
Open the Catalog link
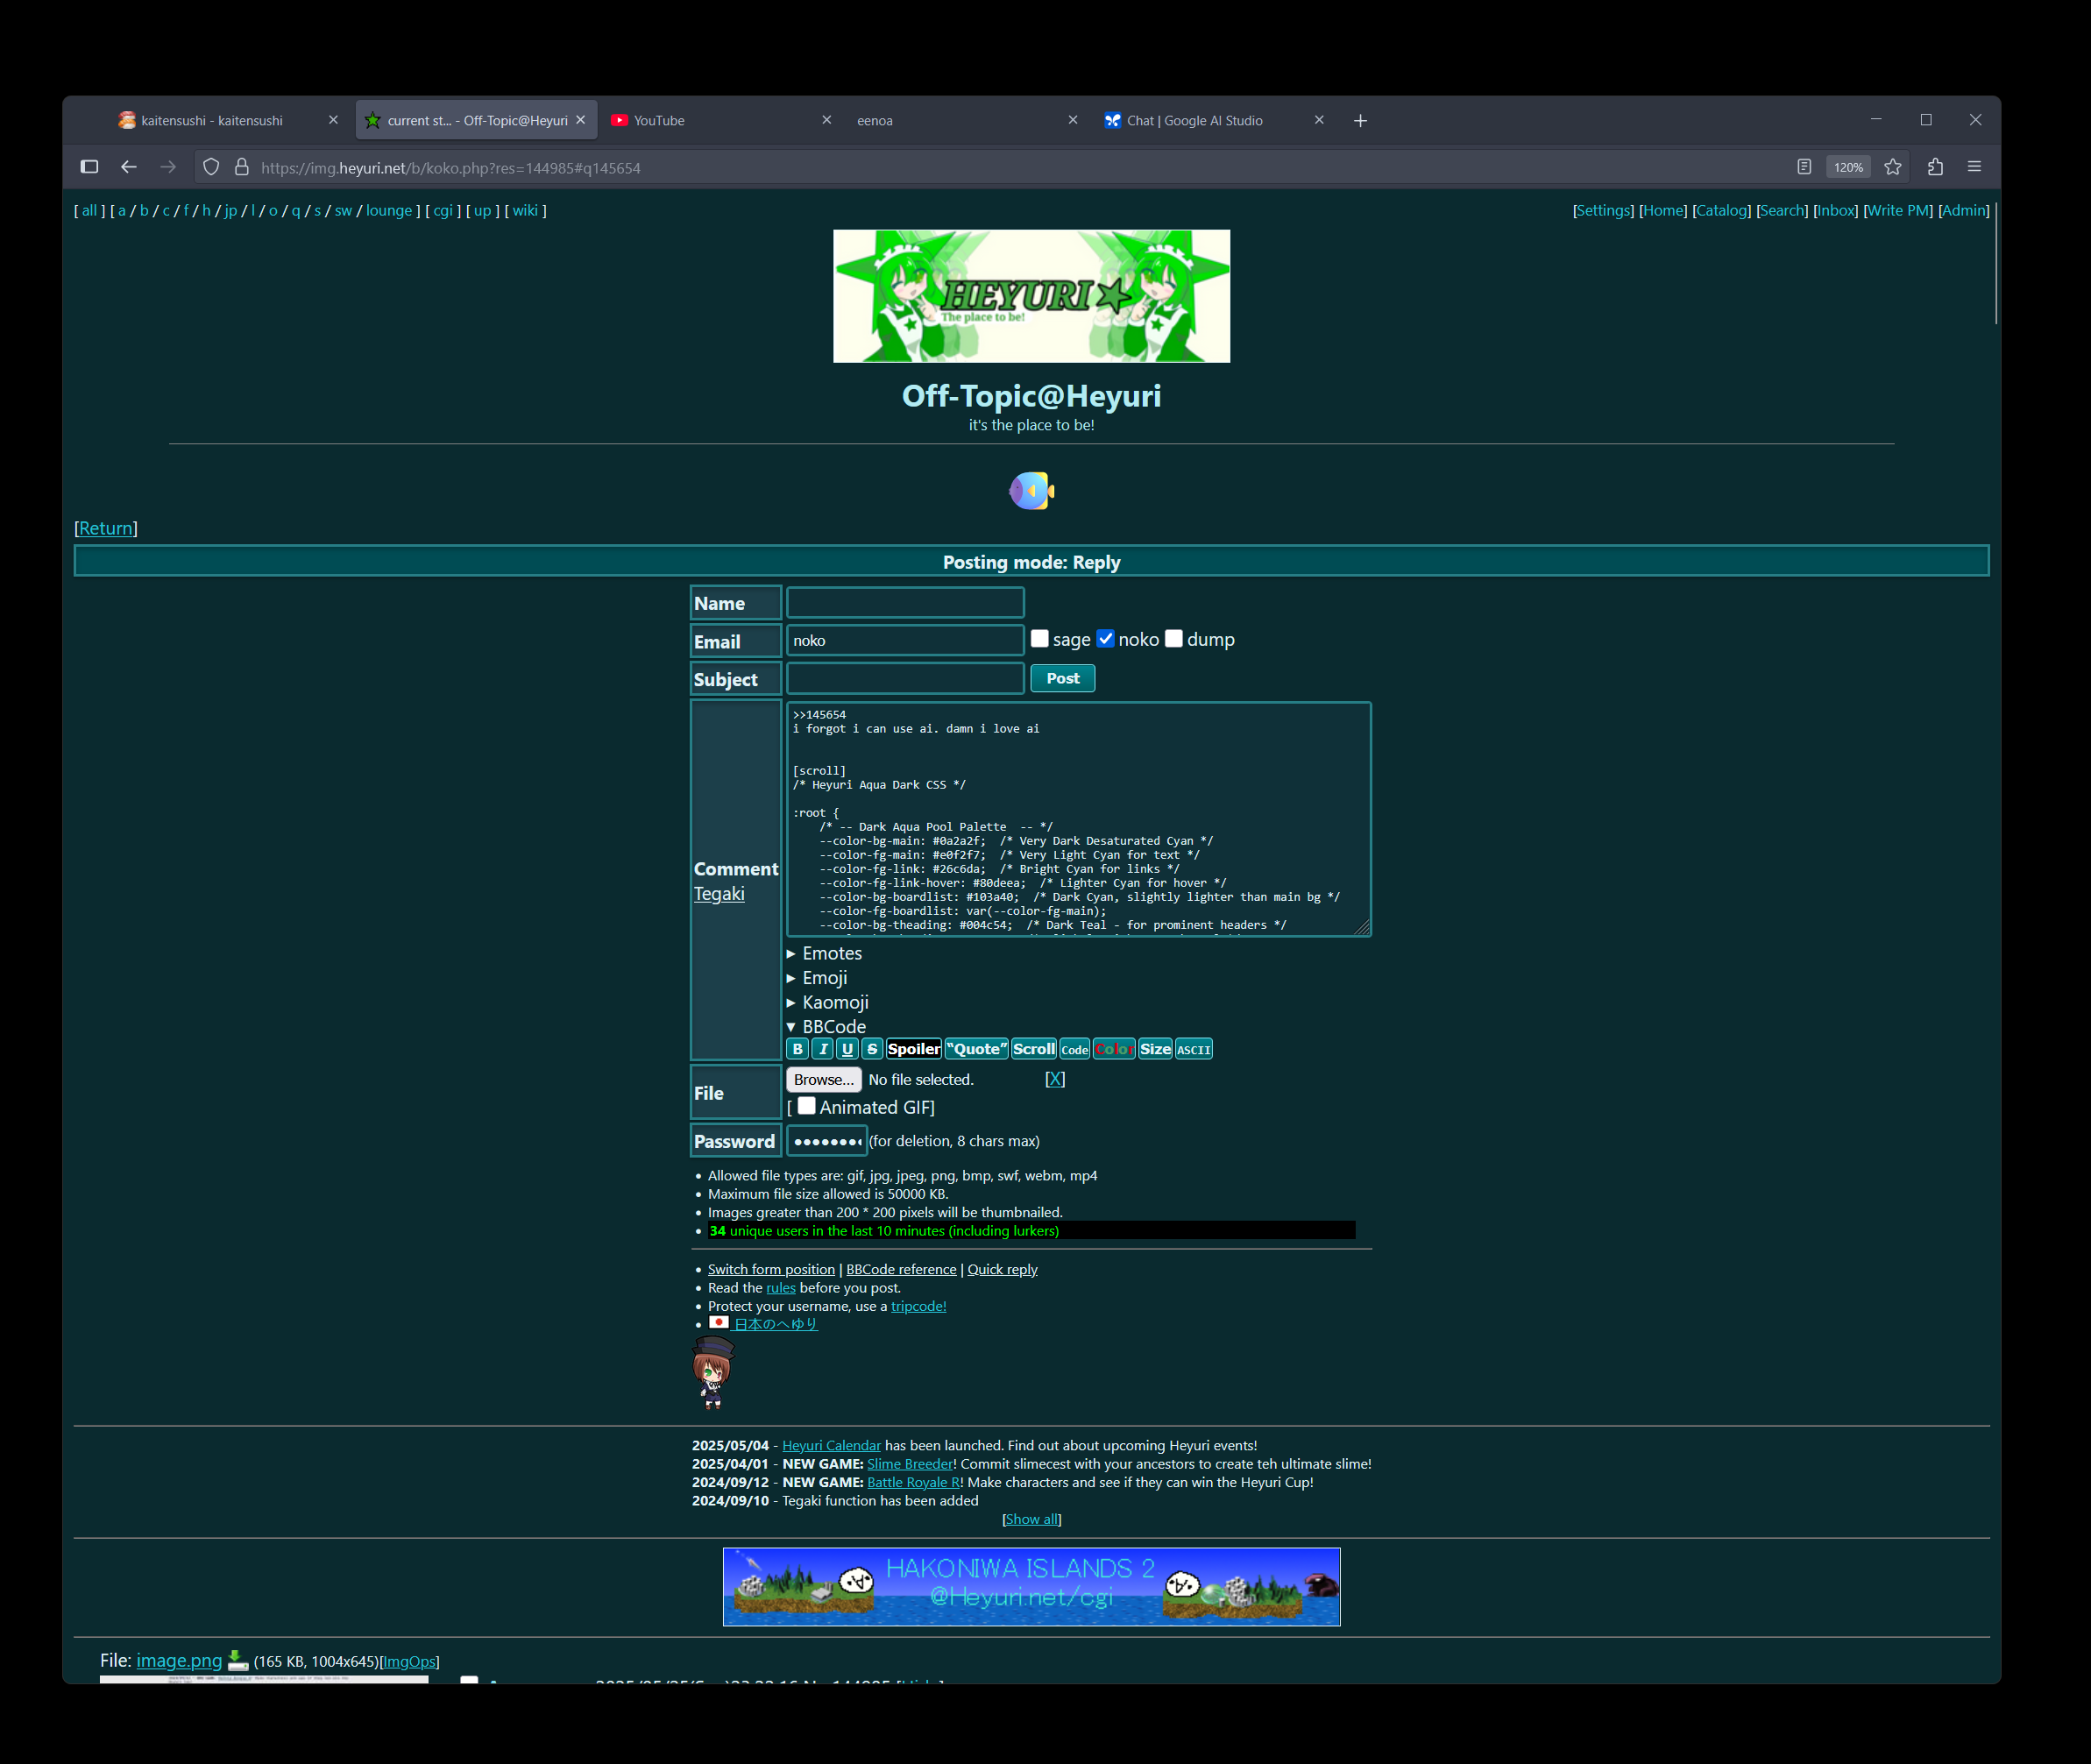click(1721, 211)
